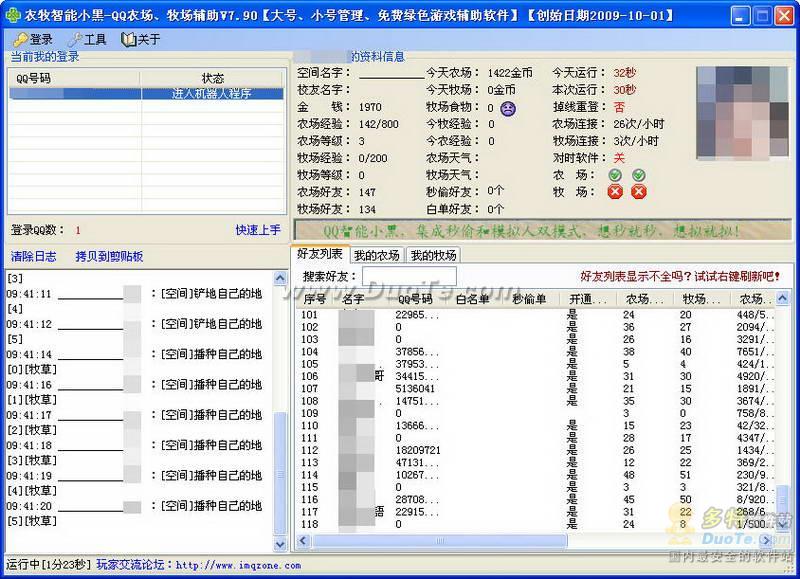This screenshot has width=800, height=579.
Task: Select the 好友列表 tab
Action: click(320, 254)
